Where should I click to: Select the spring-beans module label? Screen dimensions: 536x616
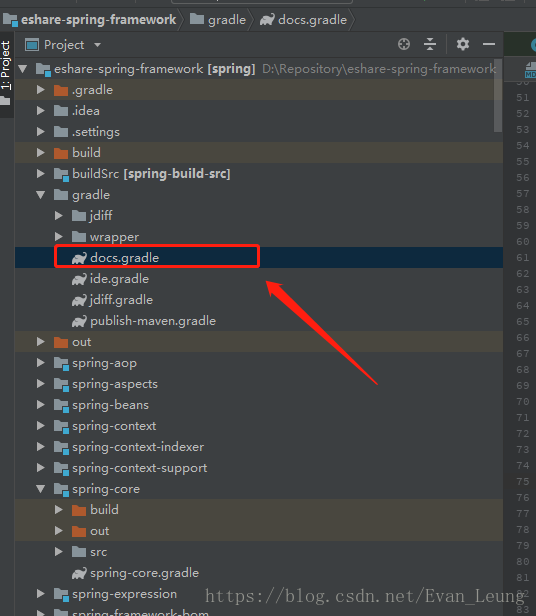click(x=110, y=405)
